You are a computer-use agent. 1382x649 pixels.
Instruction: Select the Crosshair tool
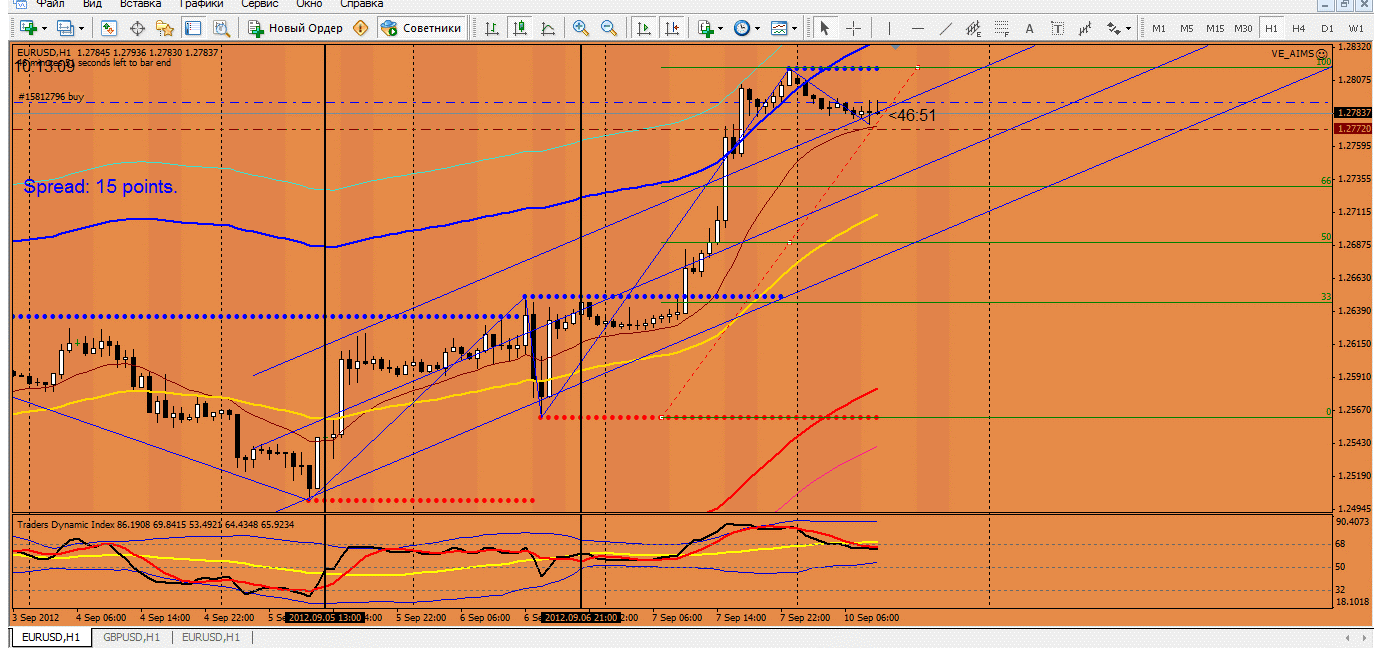pos(853,28)
